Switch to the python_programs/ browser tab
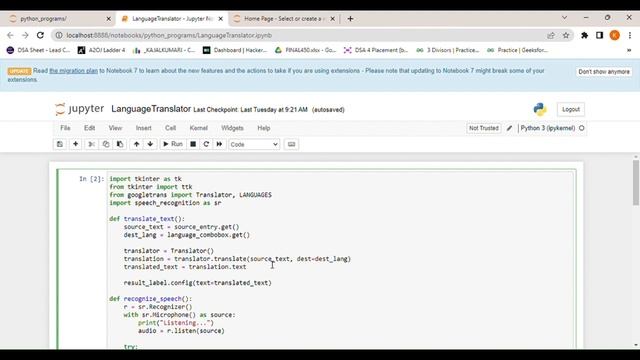 pos(57,19)
